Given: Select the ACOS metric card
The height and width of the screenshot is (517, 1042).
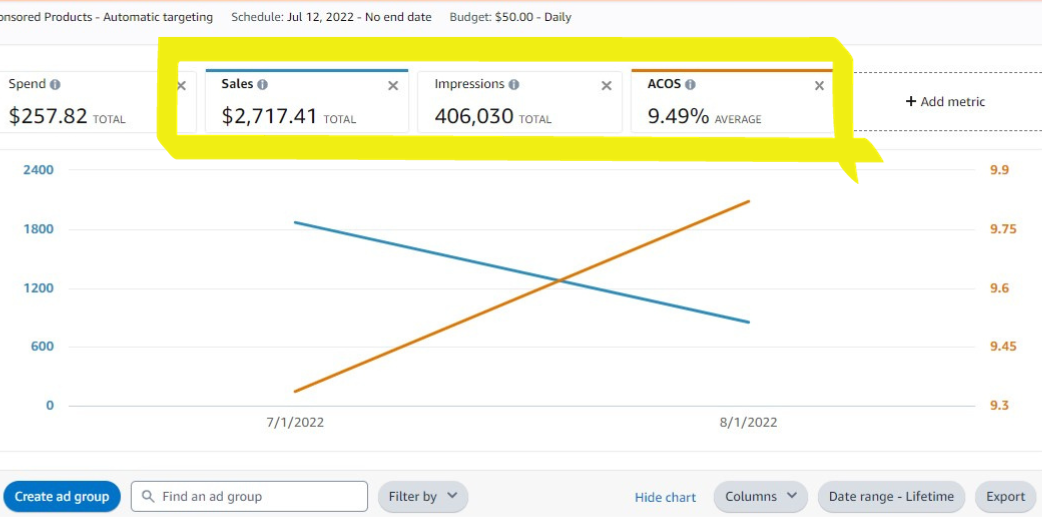Looking at the screenshot, I should point(720,110).
